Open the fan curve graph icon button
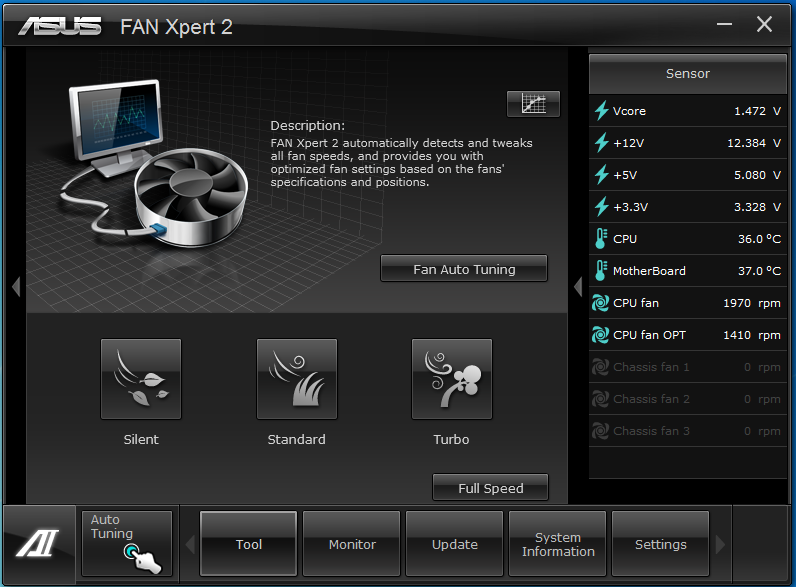Screen dimensions: 796x587 [x=534, y=104]
